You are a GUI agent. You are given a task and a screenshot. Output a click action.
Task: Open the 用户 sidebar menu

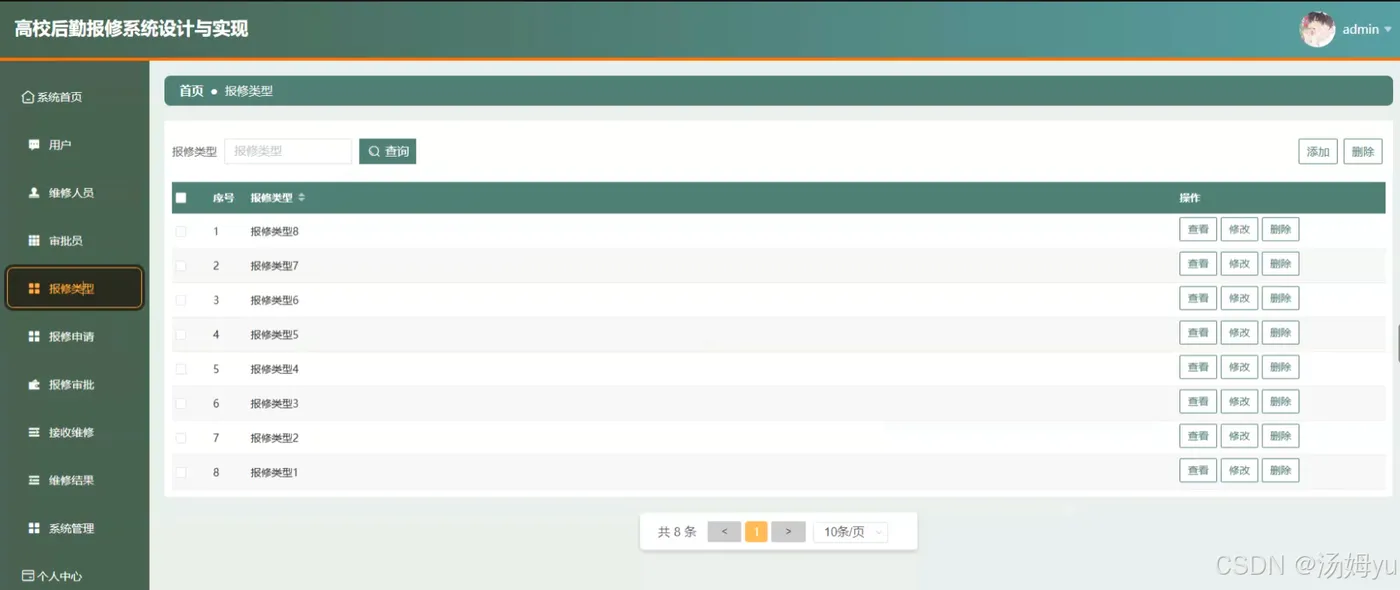[74, 144]
